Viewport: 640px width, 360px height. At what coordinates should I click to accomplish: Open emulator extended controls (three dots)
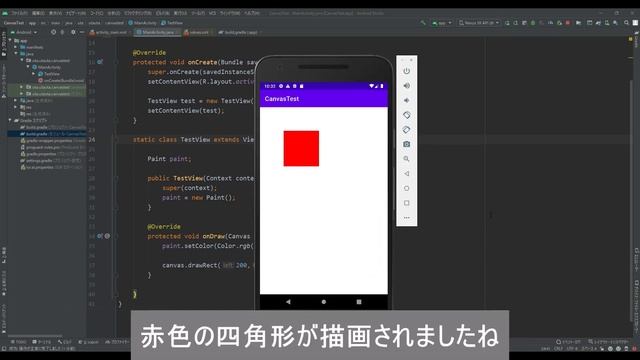407,218
